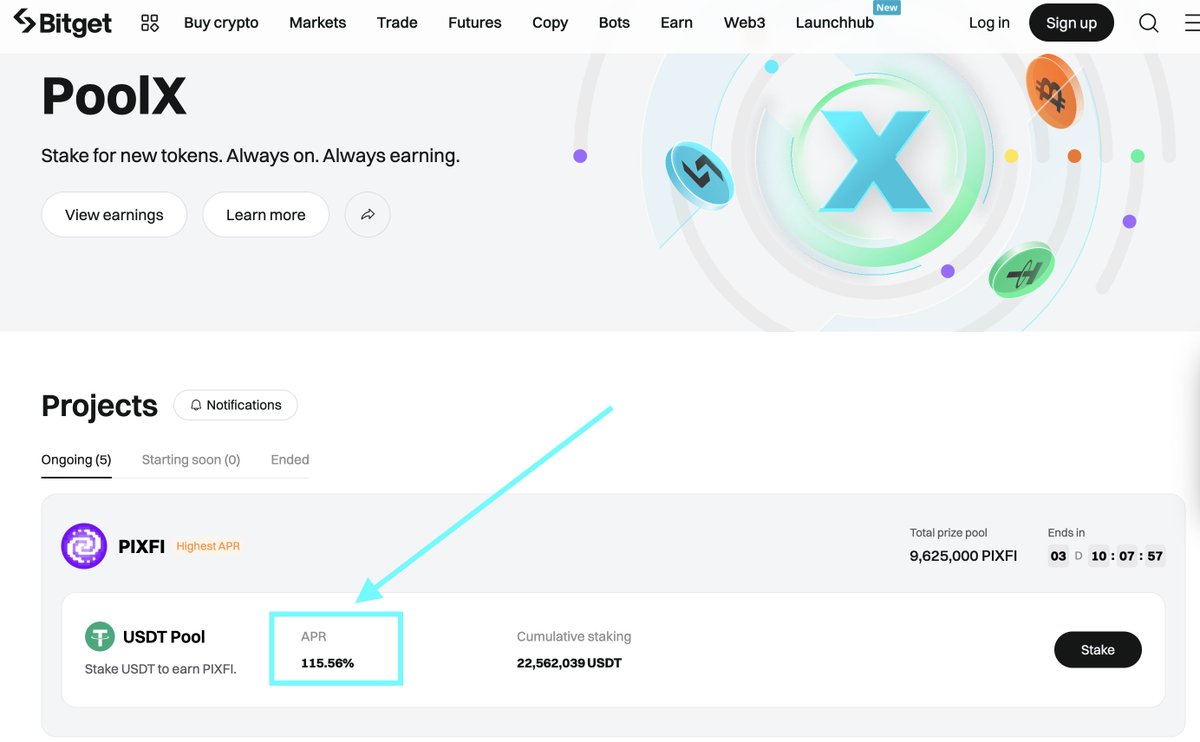Click the Sign up button

[1071, 22]
